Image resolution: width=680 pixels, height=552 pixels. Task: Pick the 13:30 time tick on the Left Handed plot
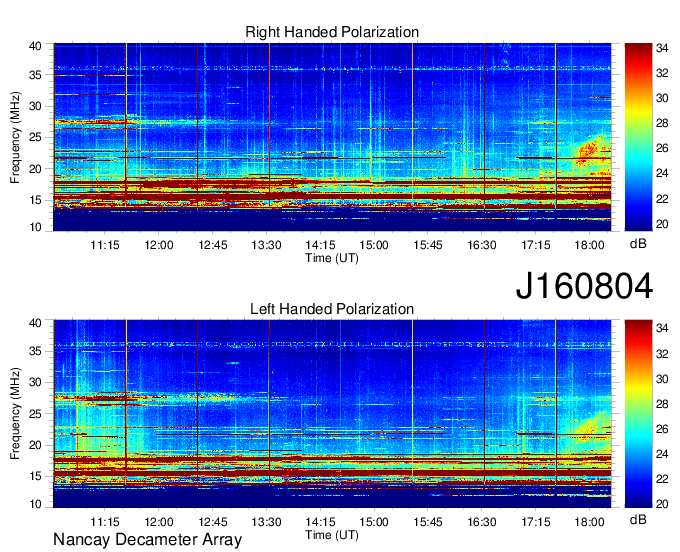point(266,522)
